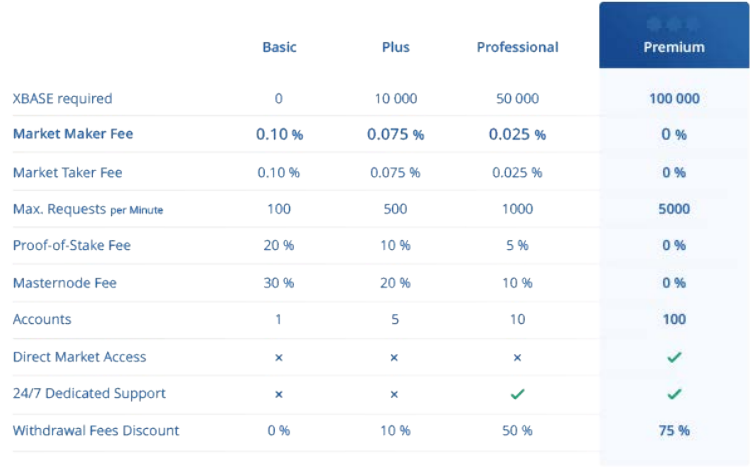
Task: Click the Professional Direct Market Access cross icon
Action: pos(517,357)
